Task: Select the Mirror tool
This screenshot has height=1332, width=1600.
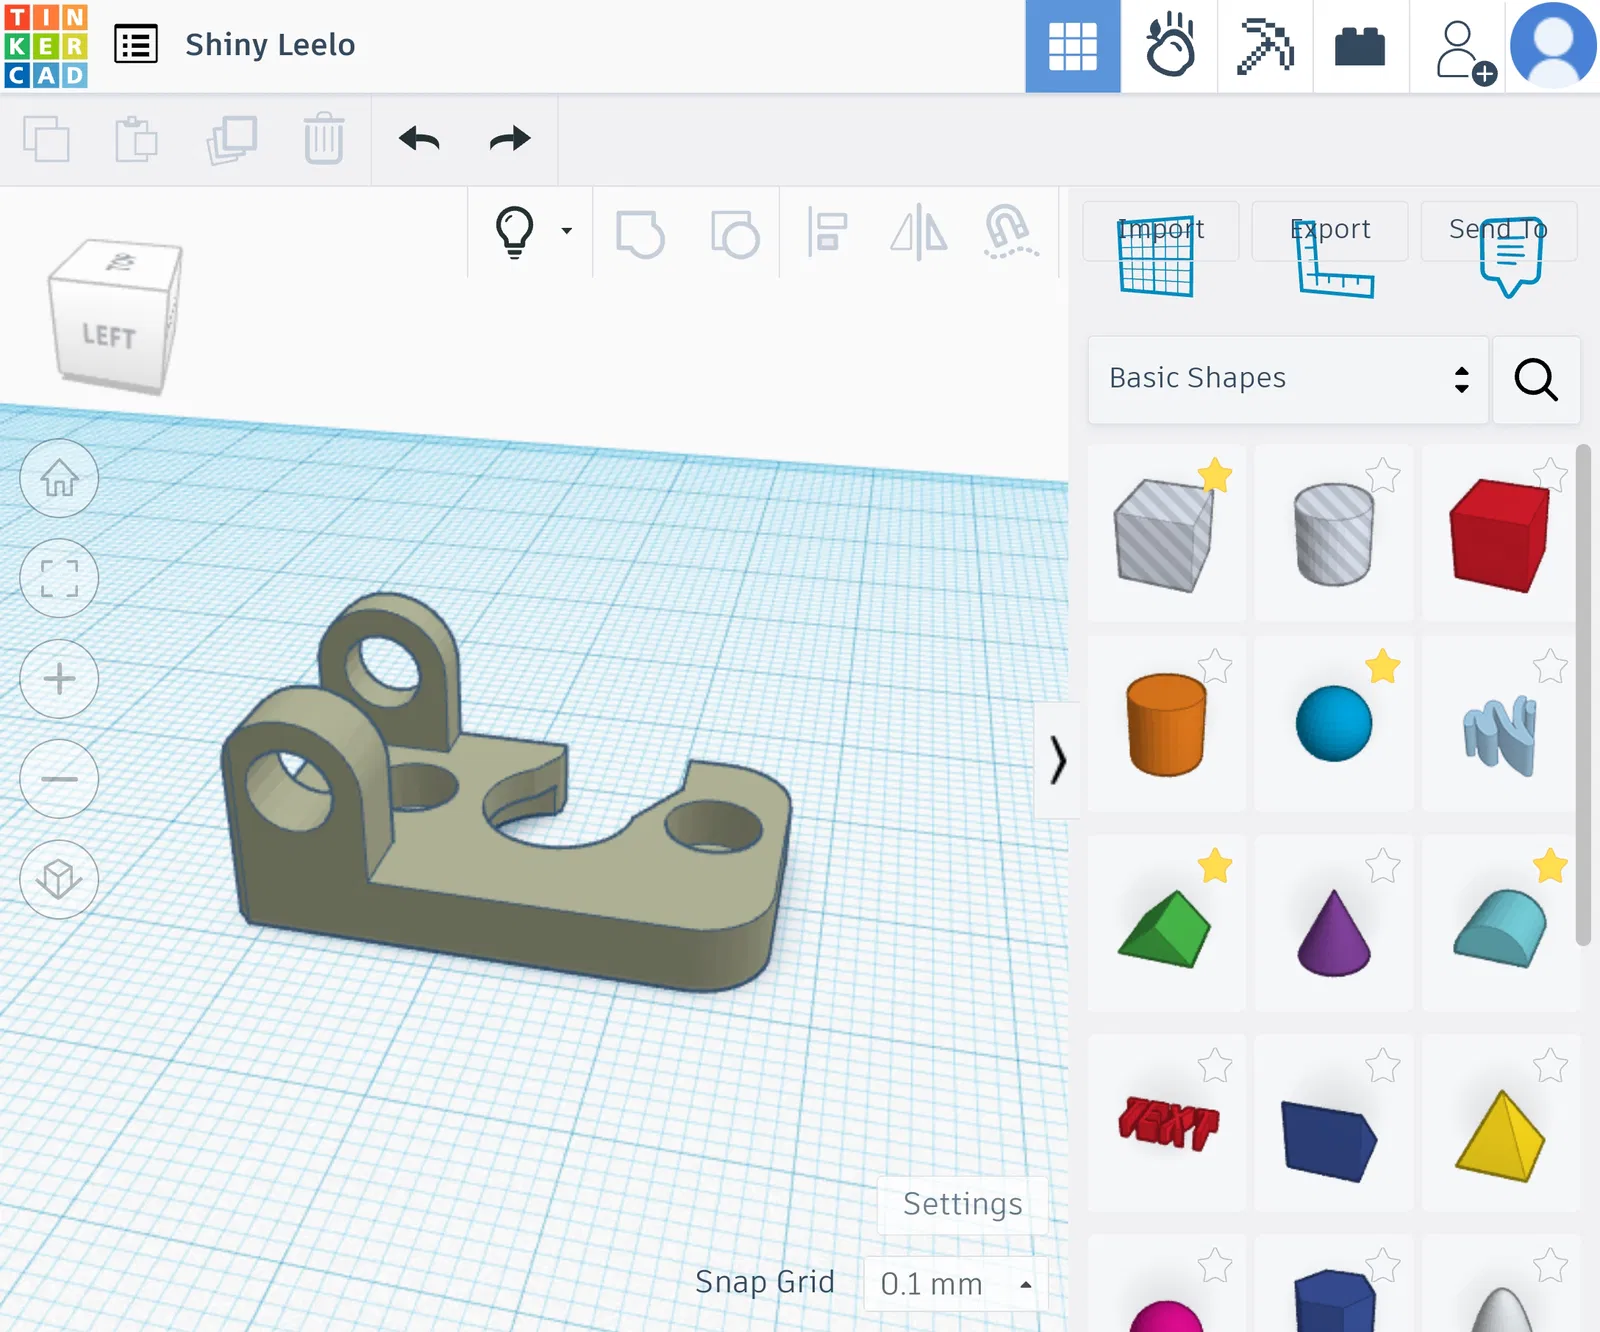Action: 919,232
